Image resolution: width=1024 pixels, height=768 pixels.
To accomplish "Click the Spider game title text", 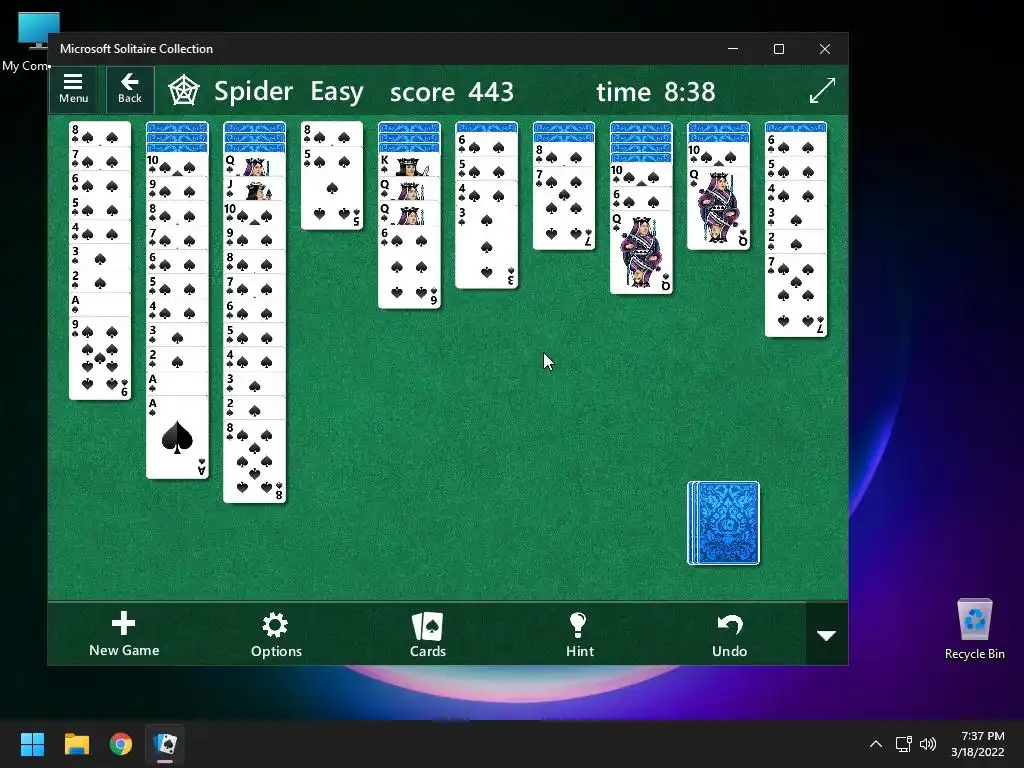I will pos(253,91).
